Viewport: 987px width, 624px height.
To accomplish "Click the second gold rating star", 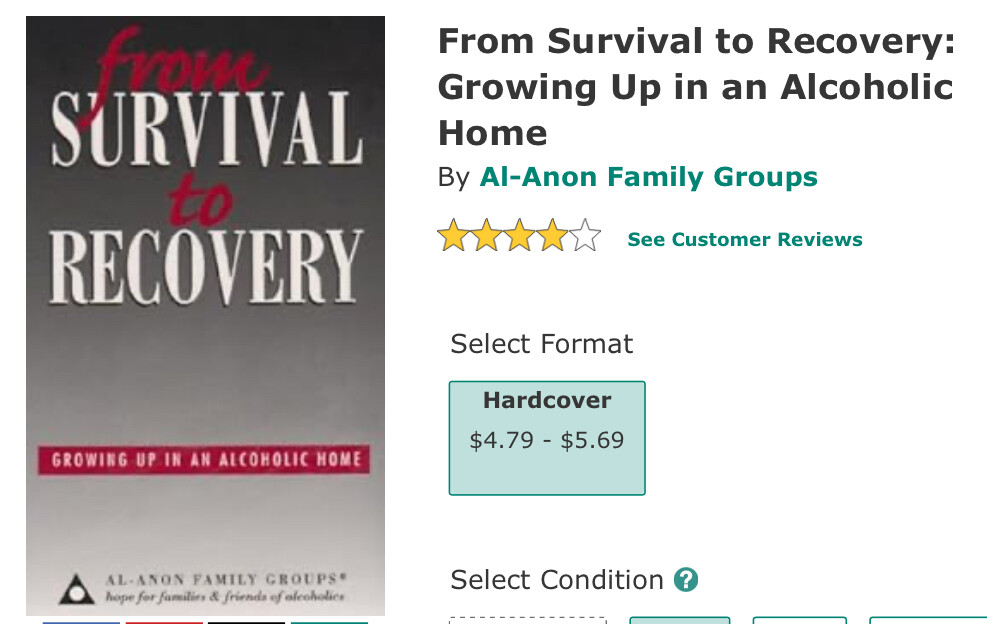I will pos(486,237).
